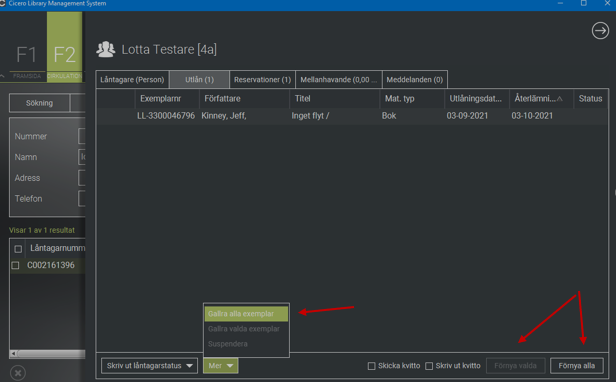
Task: Click the Sökning button in sidebar
Action: [39, 103]
